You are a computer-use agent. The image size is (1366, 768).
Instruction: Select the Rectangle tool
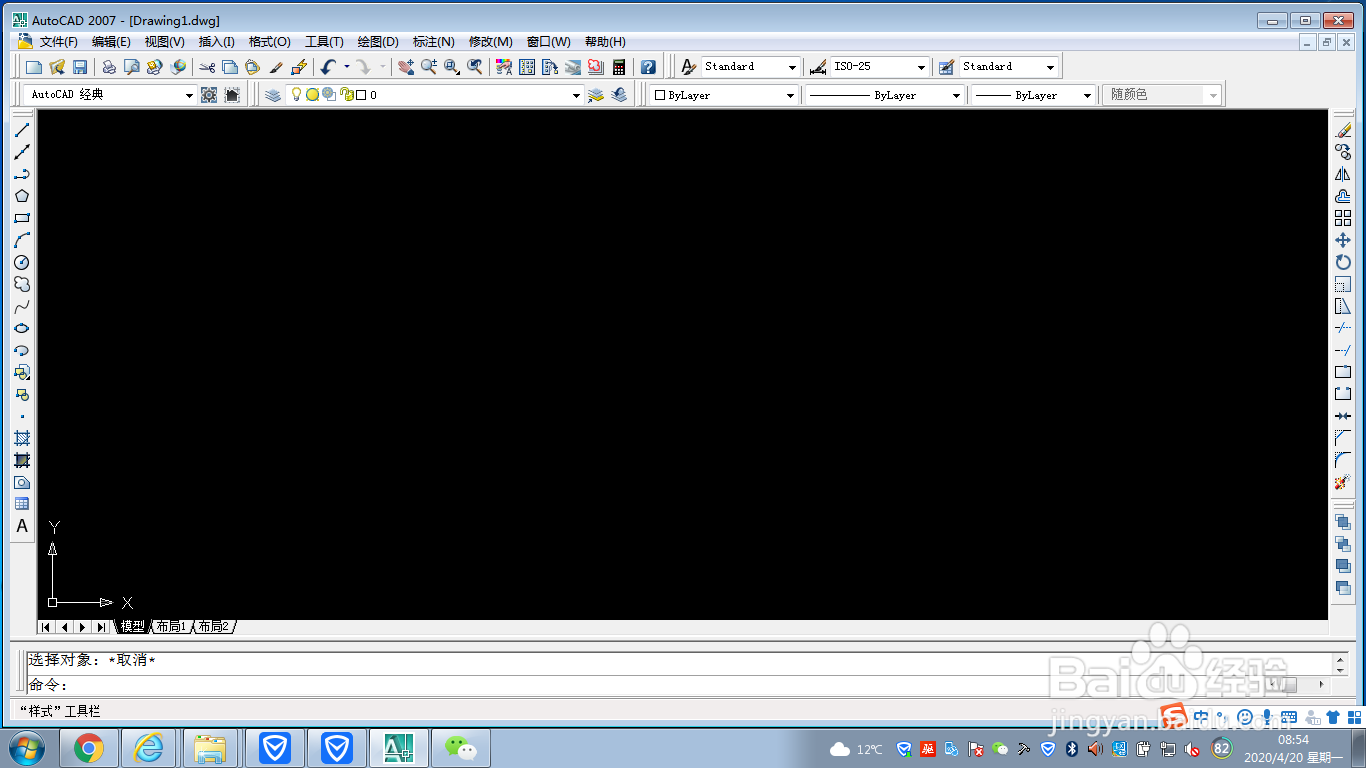tap(22, 218)
